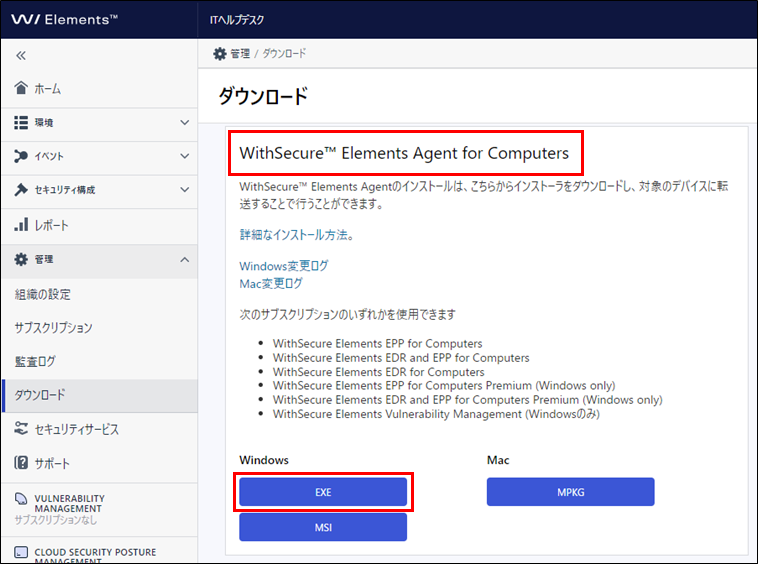Click WithSecure Elements Agent for Computers heading

coord(404,153)
